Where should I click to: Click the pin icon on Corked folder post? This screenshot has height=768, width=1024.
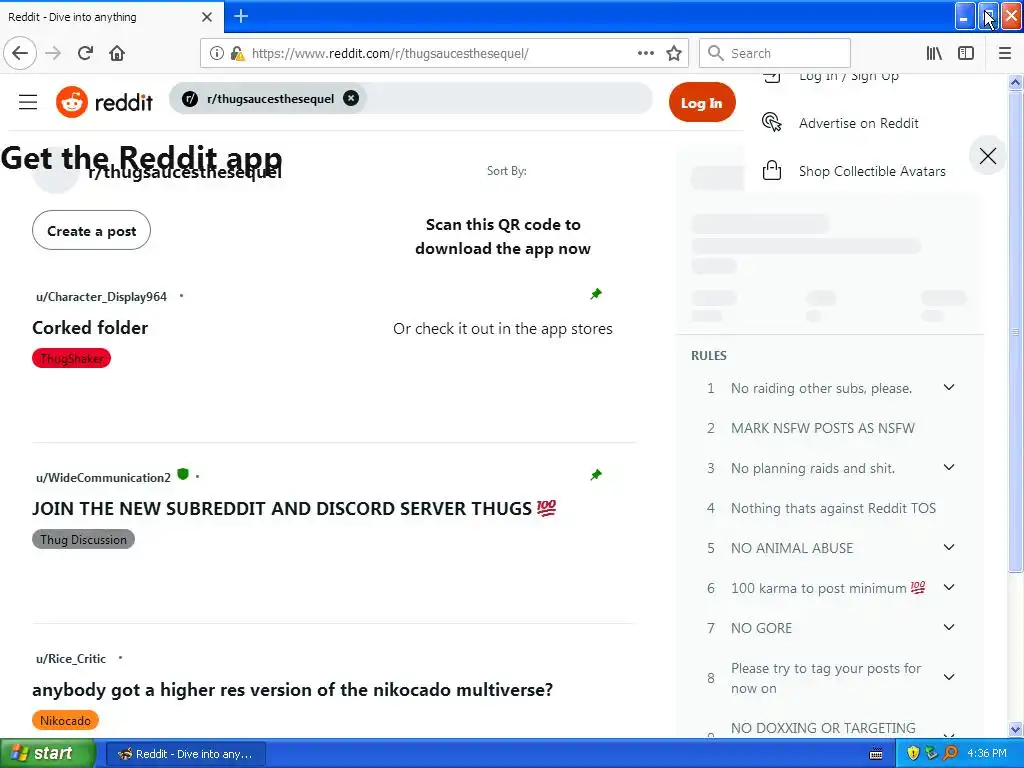pyautogui.click(x=596, y=294)
